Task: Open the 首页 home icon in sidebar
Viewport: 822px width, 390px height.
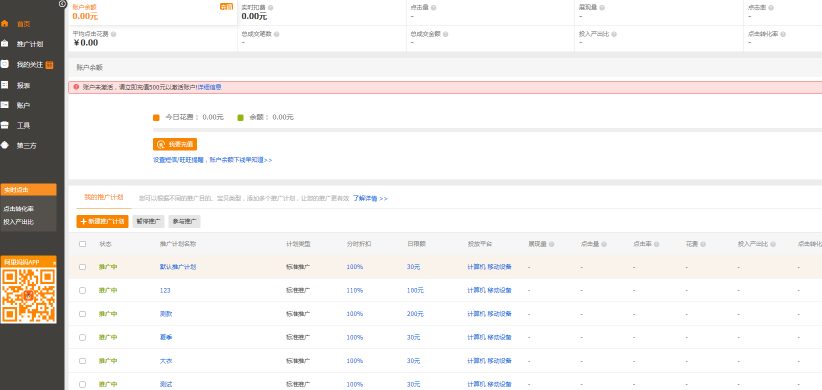Action: pyautogui.click(x=4, y=24)
